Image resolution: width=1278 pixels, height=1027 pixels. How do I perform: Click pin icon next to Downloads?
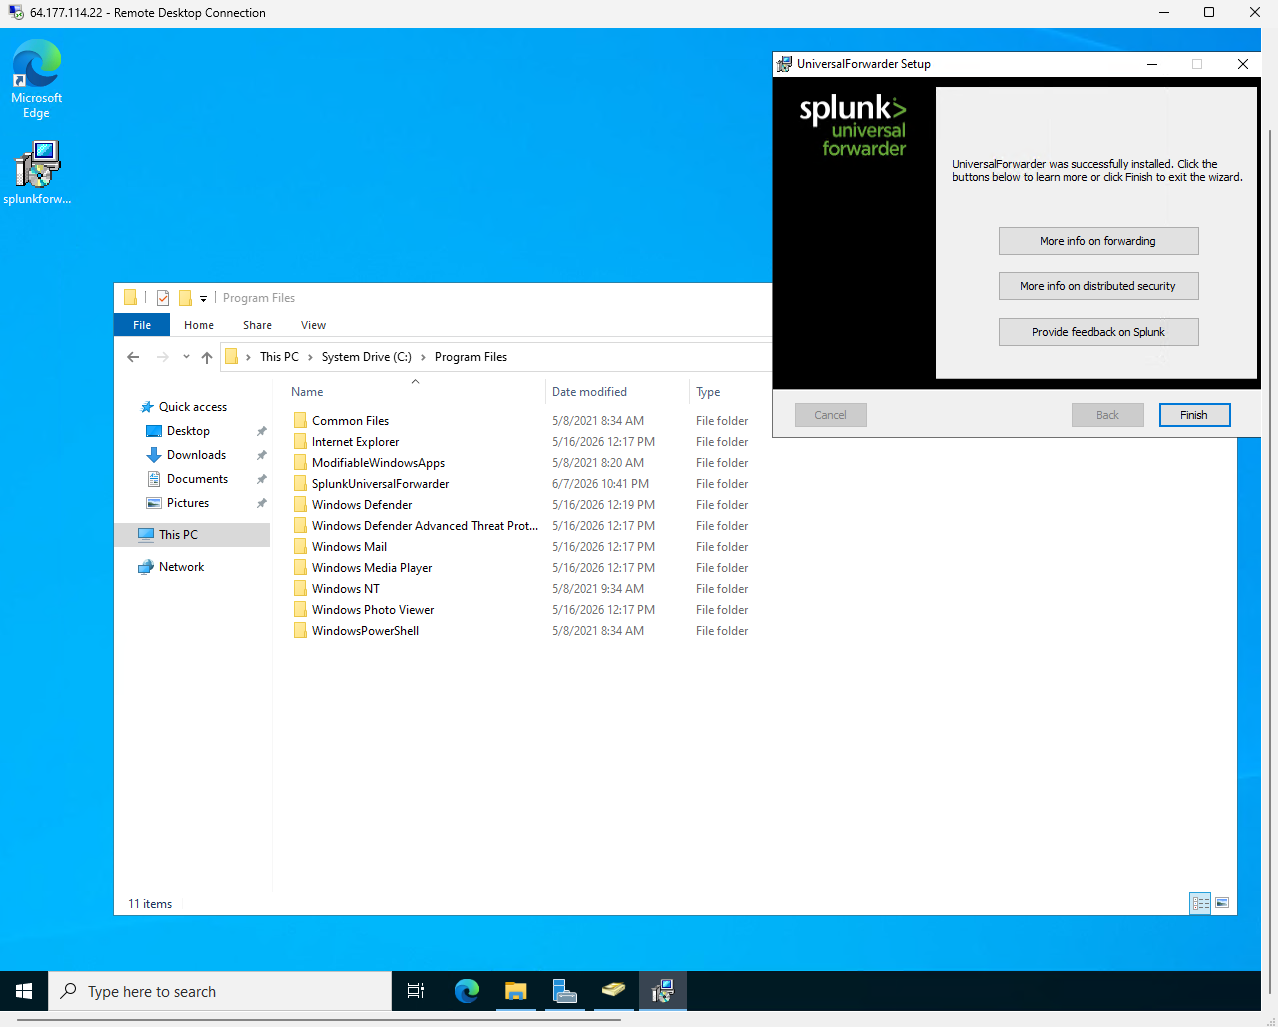coord(261,455)
